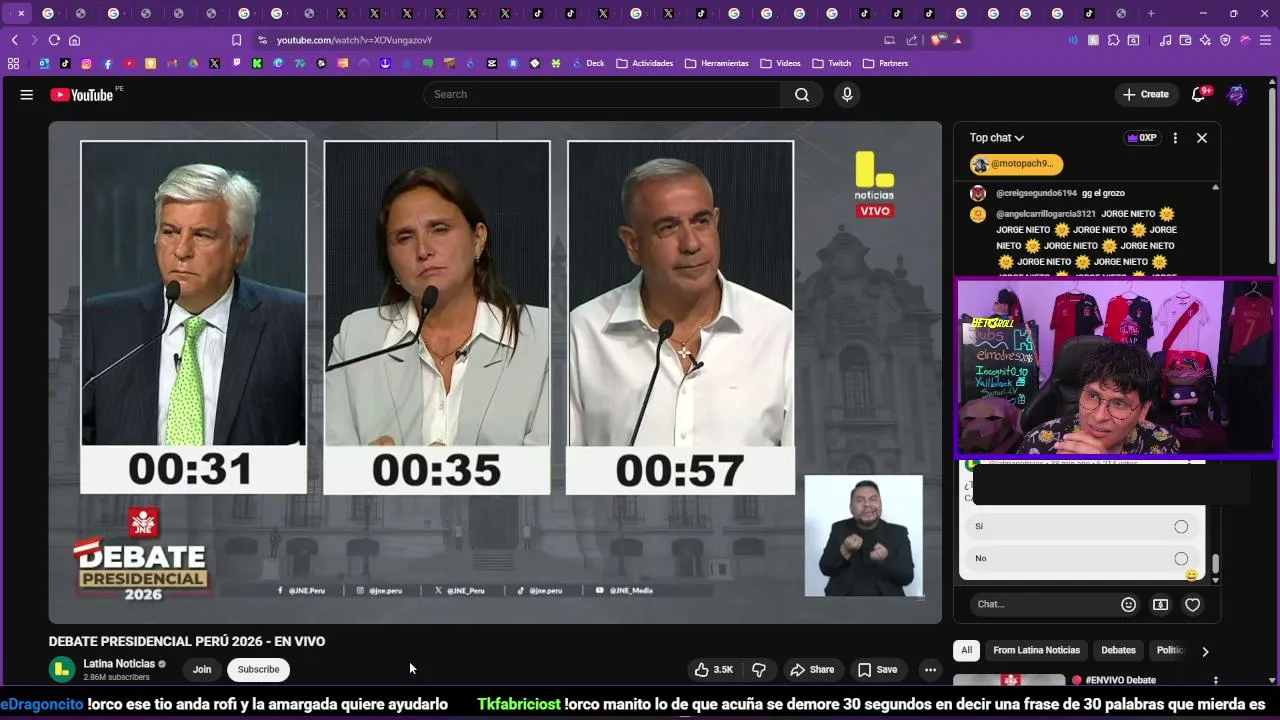Focus the live chat message field

click(1044, 604)
